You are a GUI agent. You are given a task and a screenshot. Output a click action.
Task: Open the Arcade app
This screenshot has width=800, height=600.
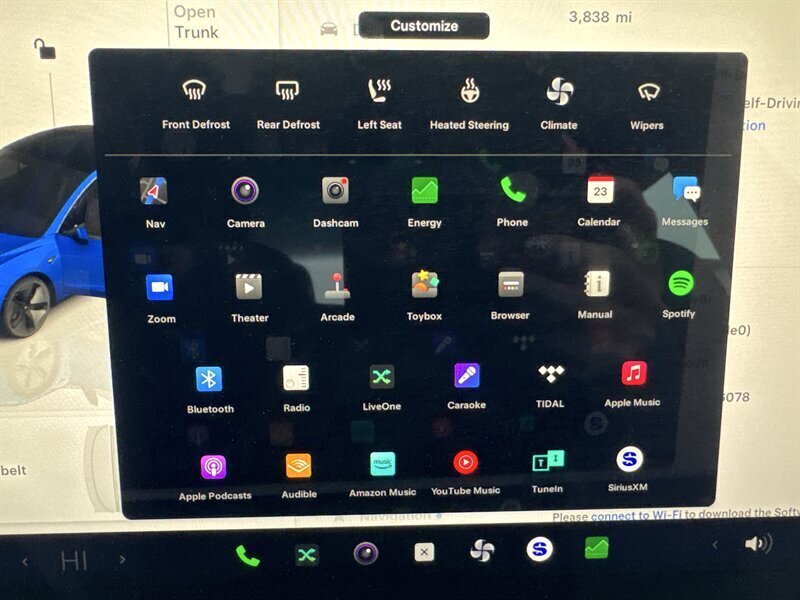click(x=337, y=287)
